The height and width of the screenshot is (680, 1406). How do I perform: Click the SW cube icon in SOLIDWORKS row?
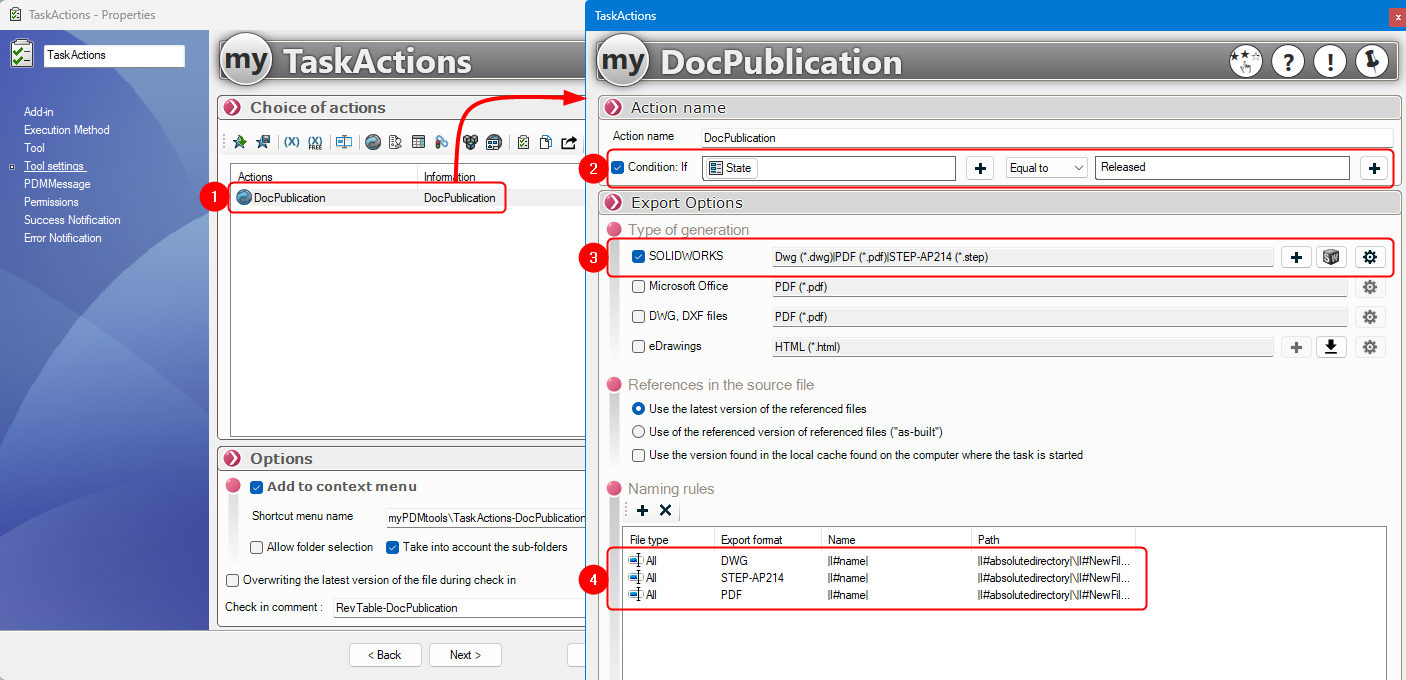click(x=1331, y=257)
